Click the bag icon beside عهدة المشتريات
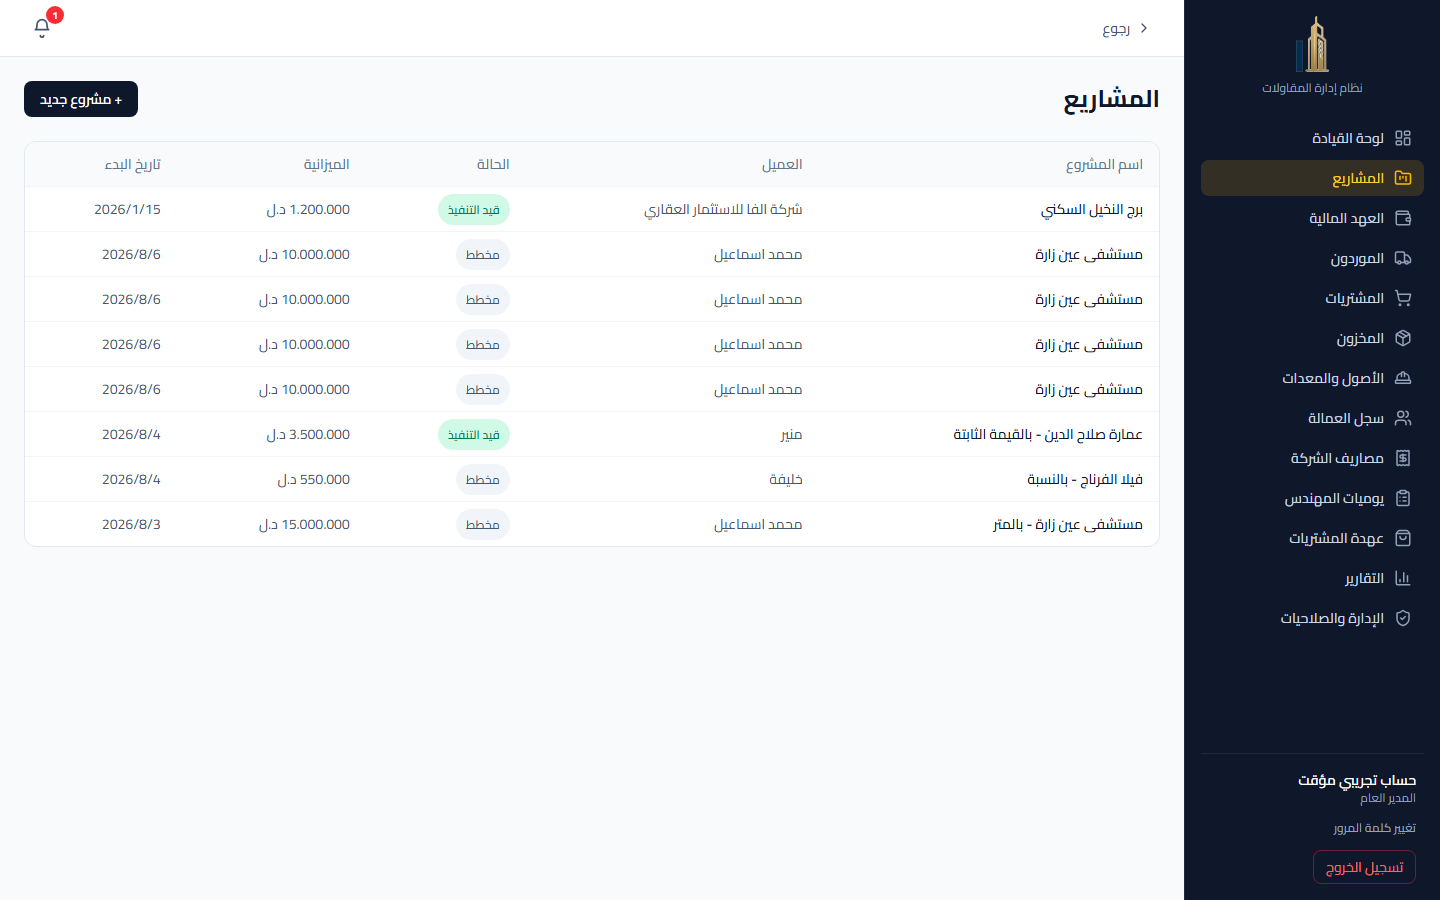Screen dimensions: 1440x900 1403,538
